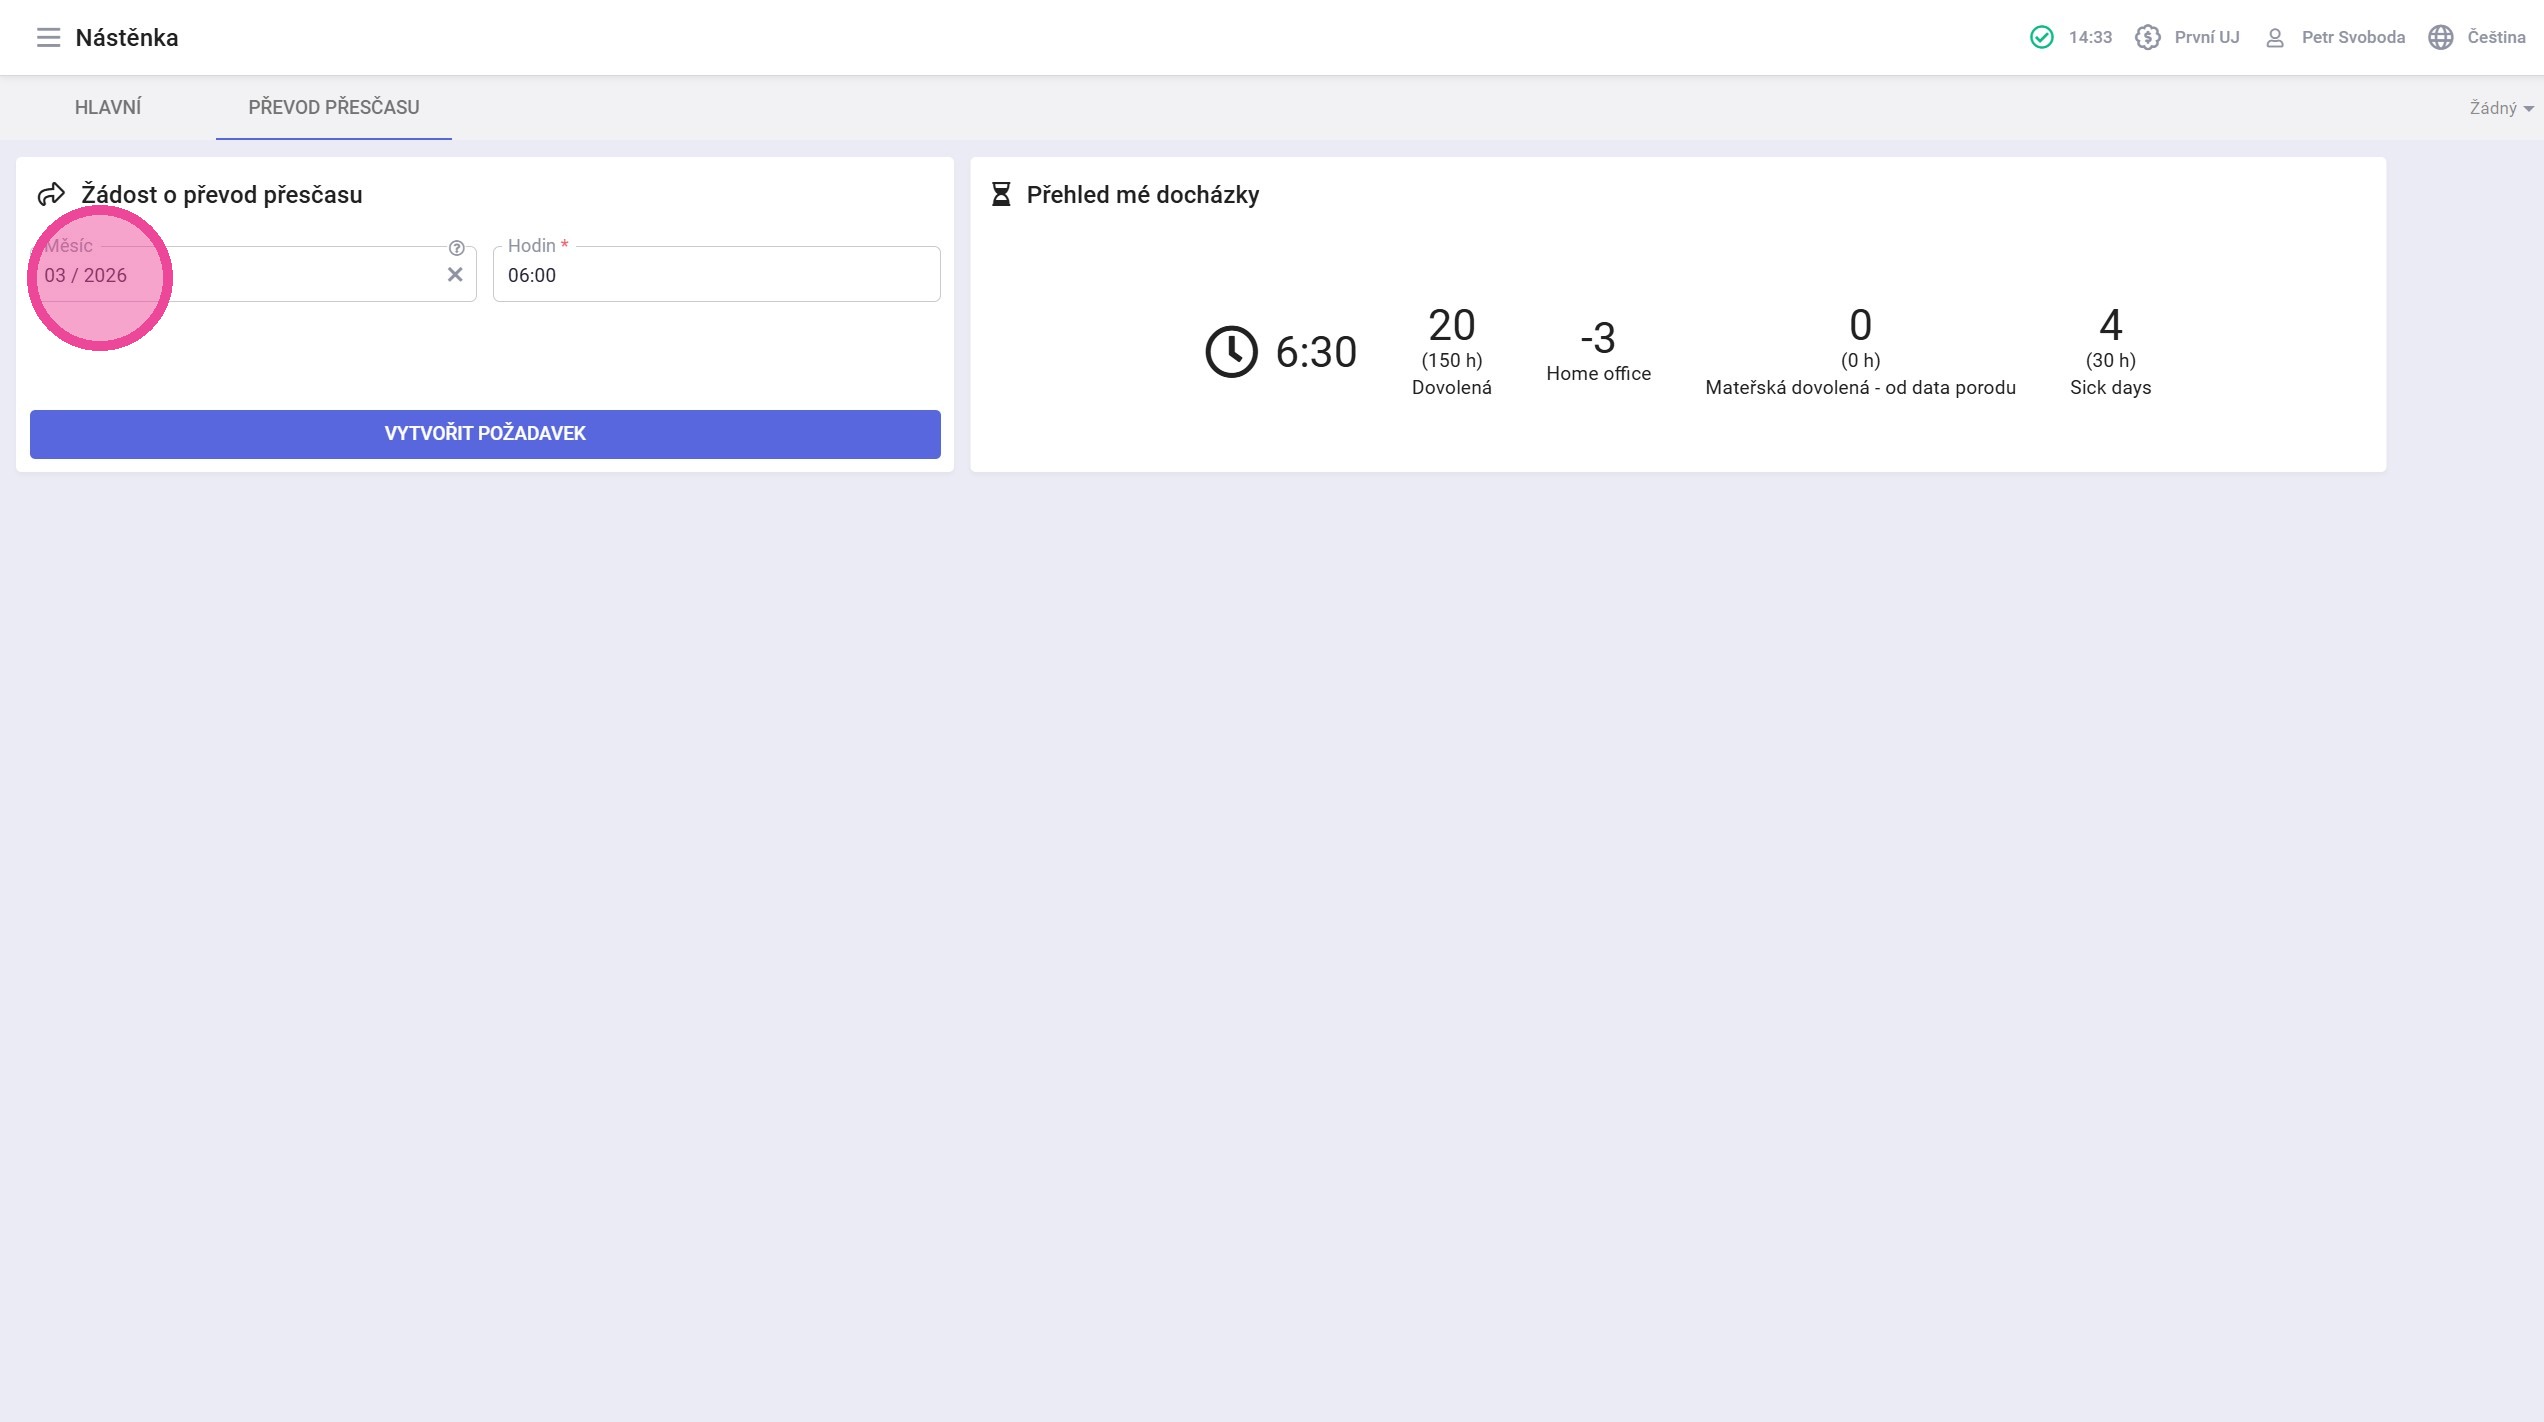Expand the Žádný dropdown

coord(2500,108)
